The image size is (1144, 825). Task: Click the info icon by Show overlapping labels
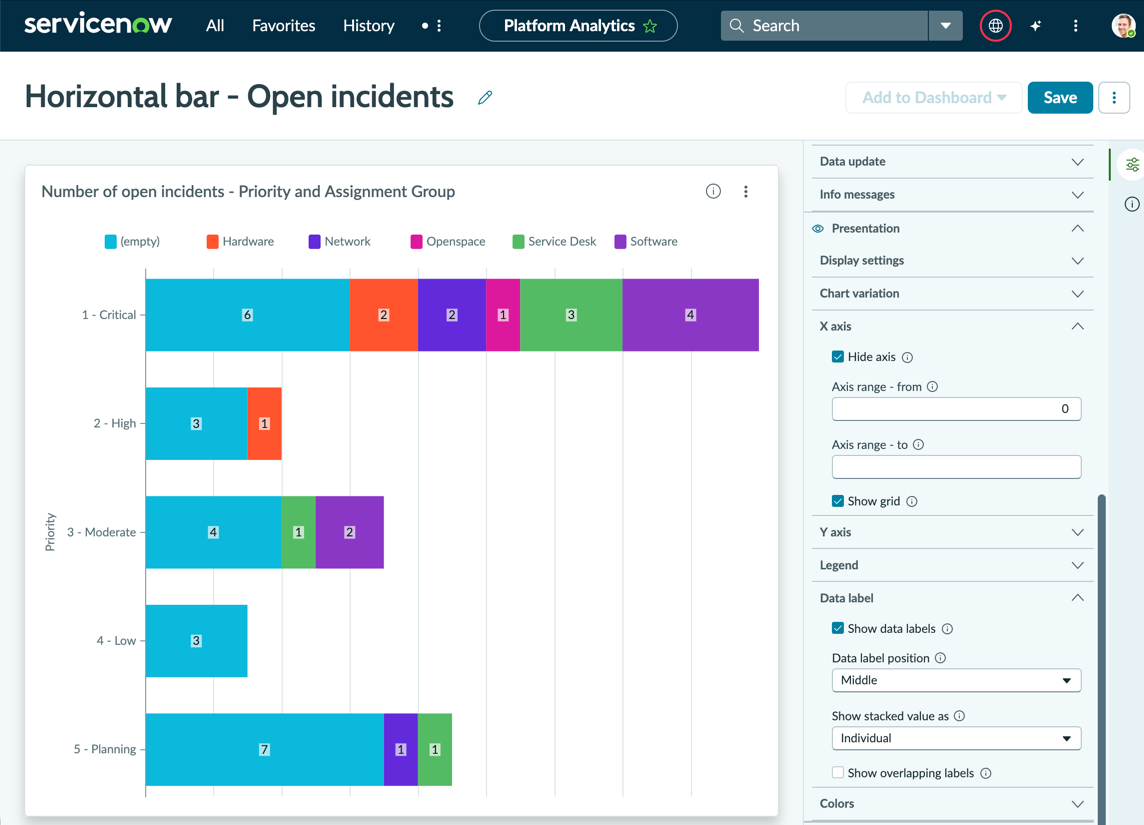[986, 773]
